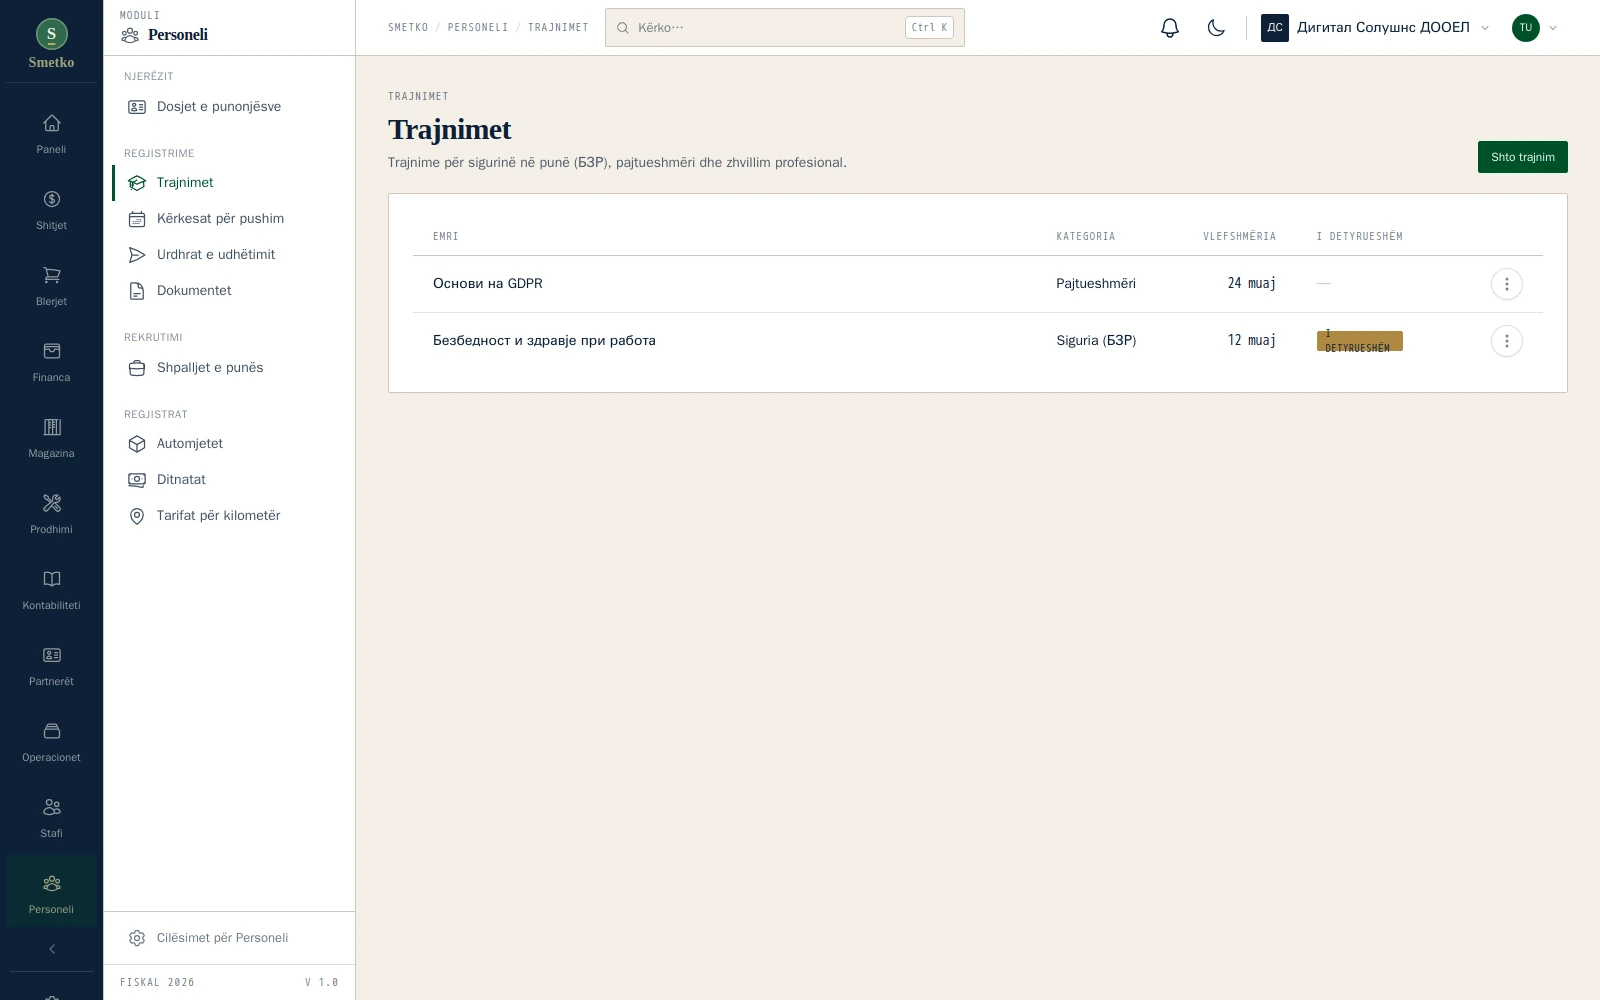Open the Magazina warehouse module
The image size is (1600, 1000).
(x=51, y=438)
